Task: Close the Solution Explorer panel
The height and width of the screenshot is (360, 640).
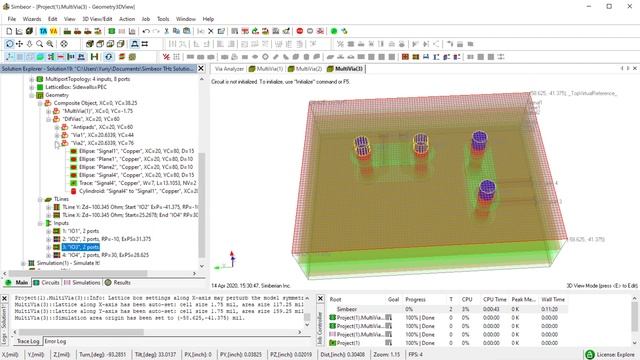Action: tap(201, 69)
